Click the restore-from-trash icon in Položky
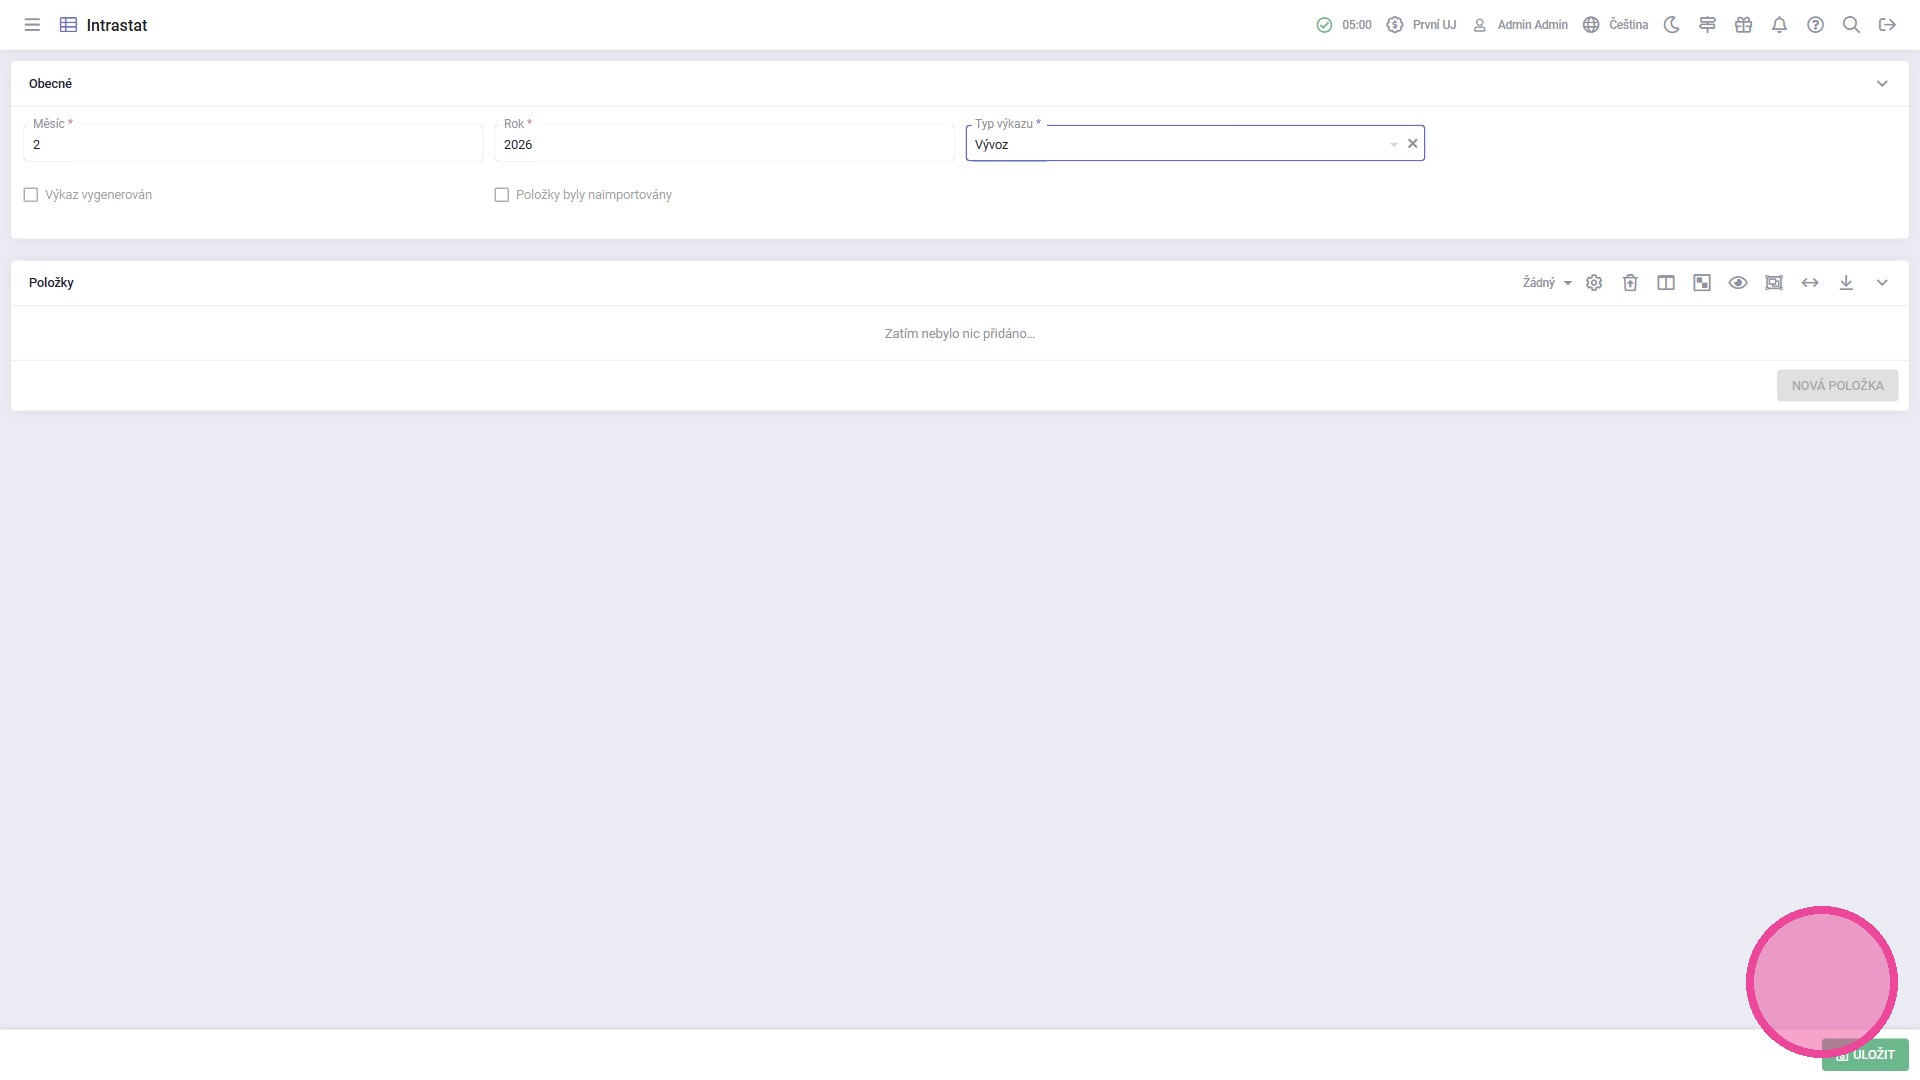Screen dimensions: 1920x1080 click(x=1630, y=283)
